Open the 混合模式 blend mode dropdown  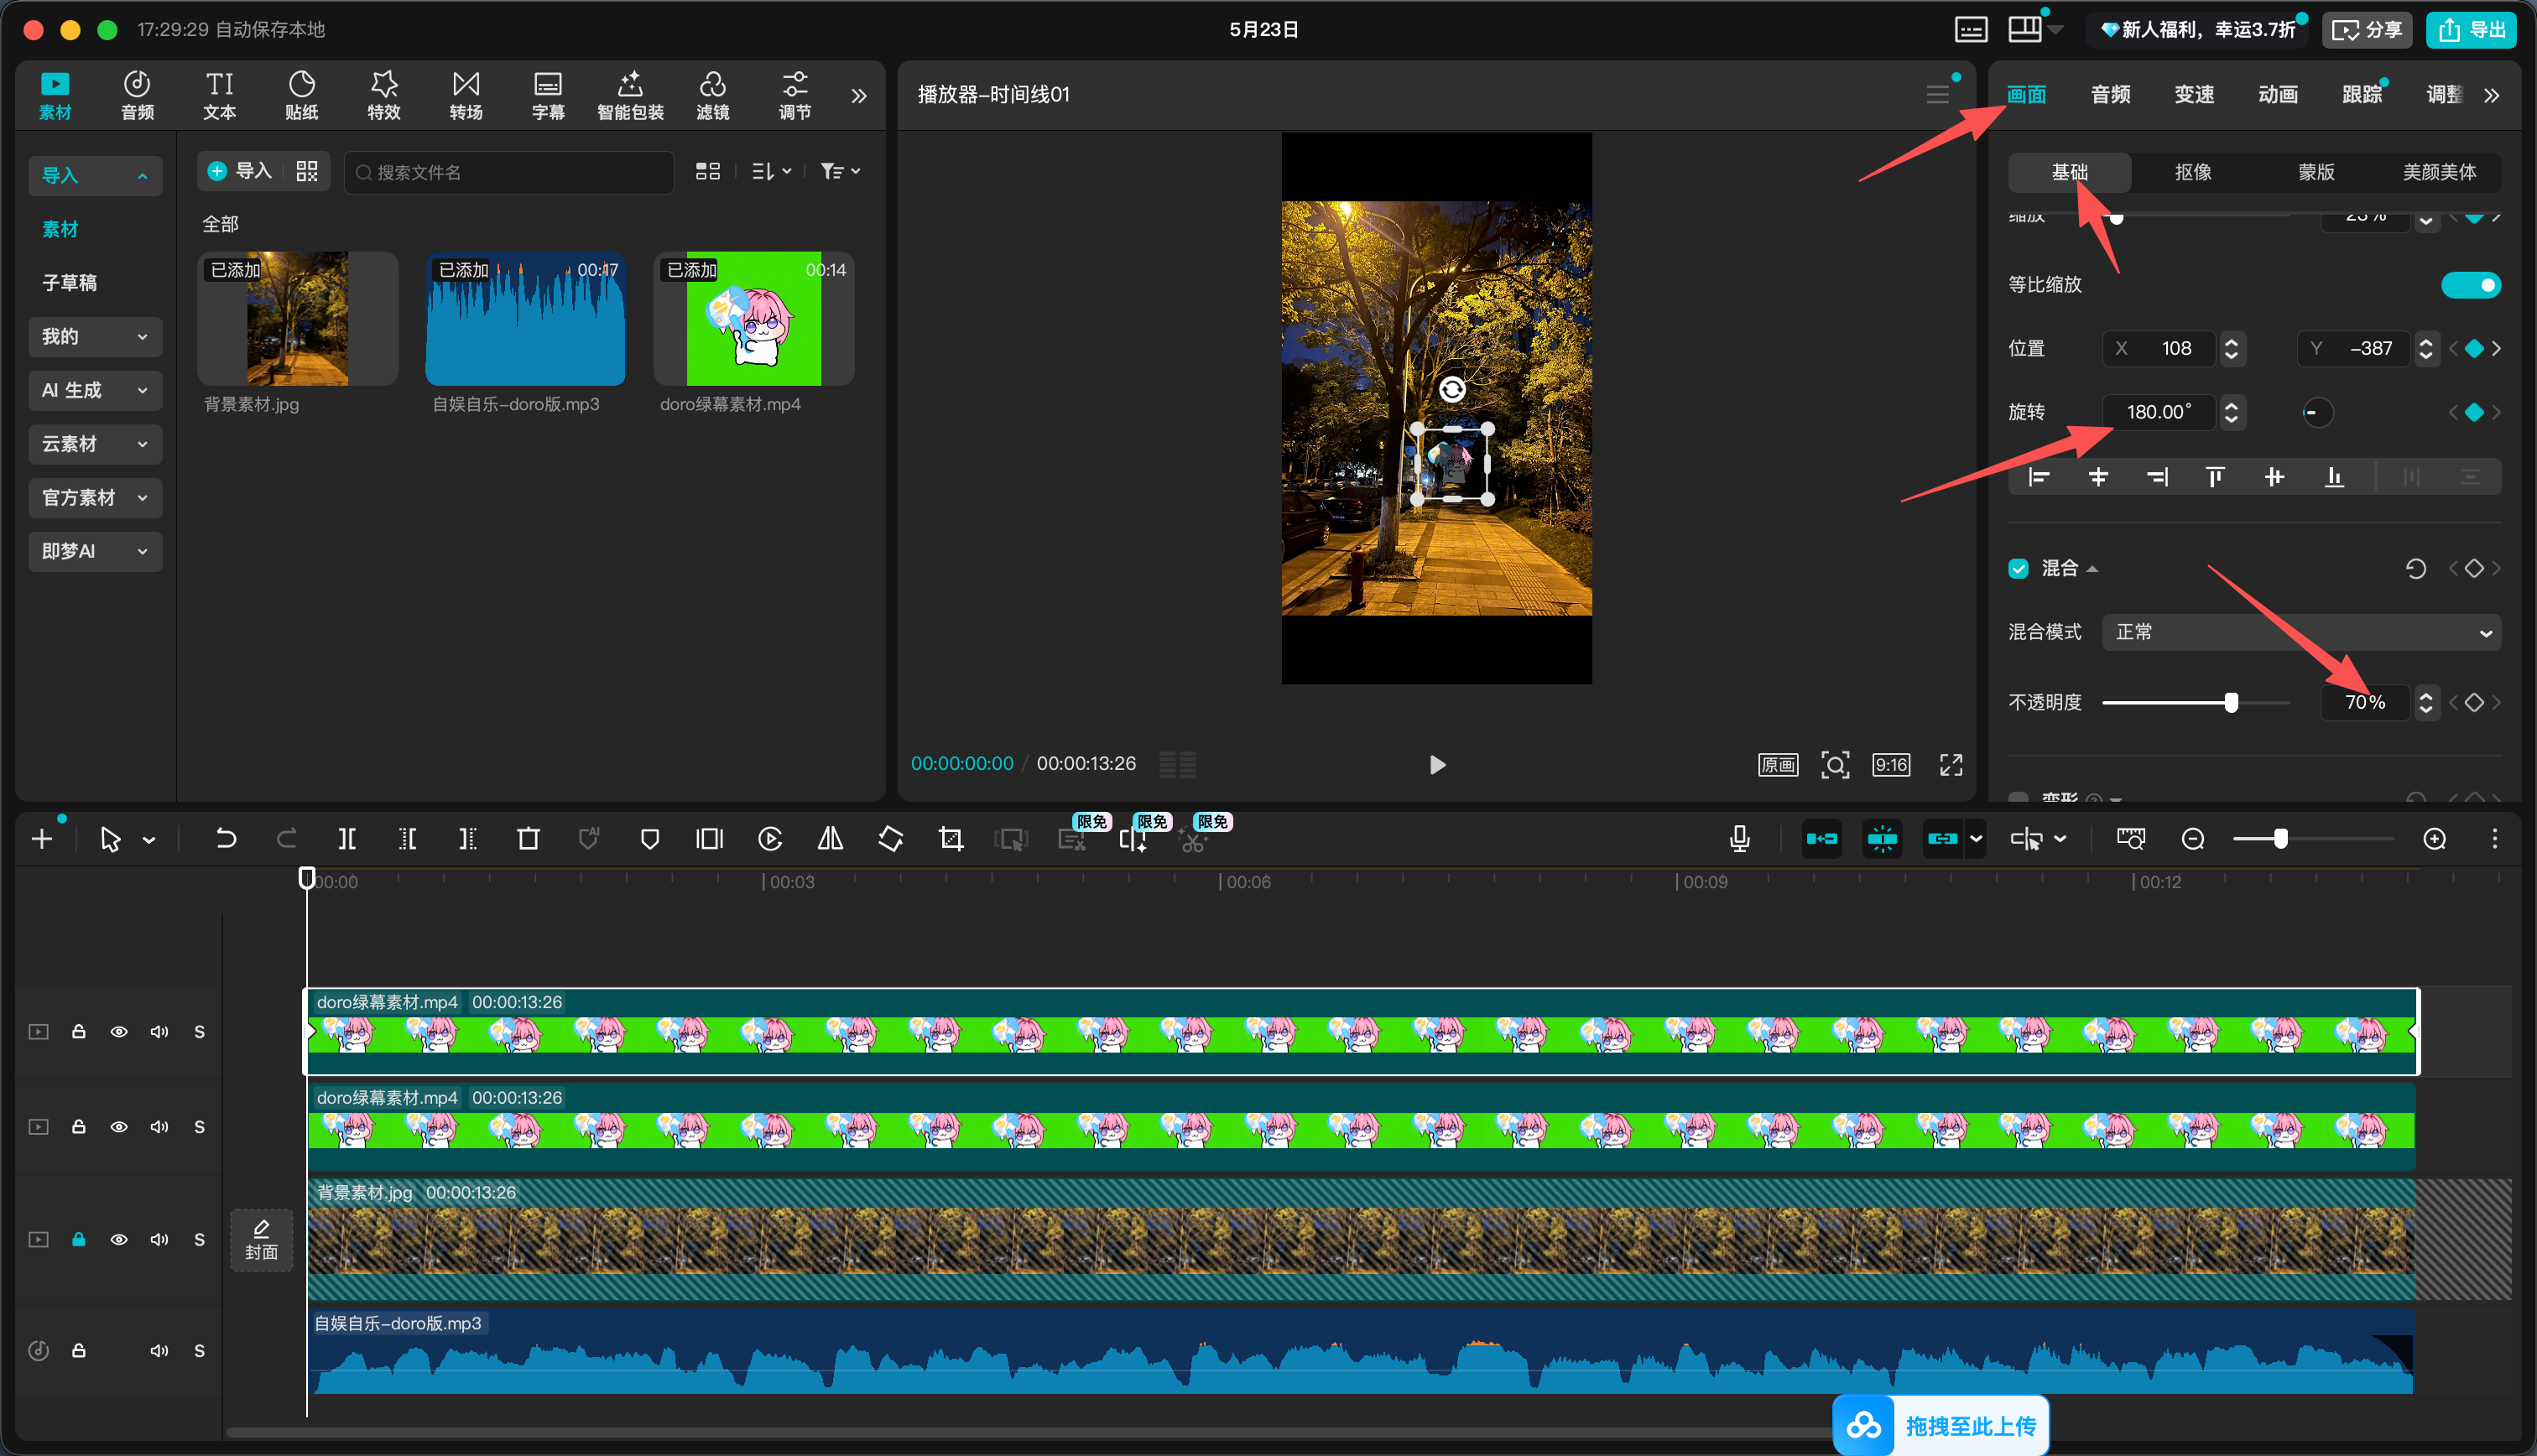pos(2301,632)
